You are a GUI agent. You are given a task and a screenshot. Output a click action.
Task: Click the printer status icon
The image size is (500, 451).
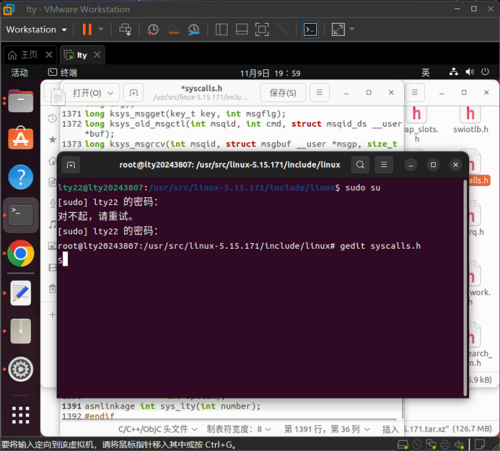click(x=445, y=445)
